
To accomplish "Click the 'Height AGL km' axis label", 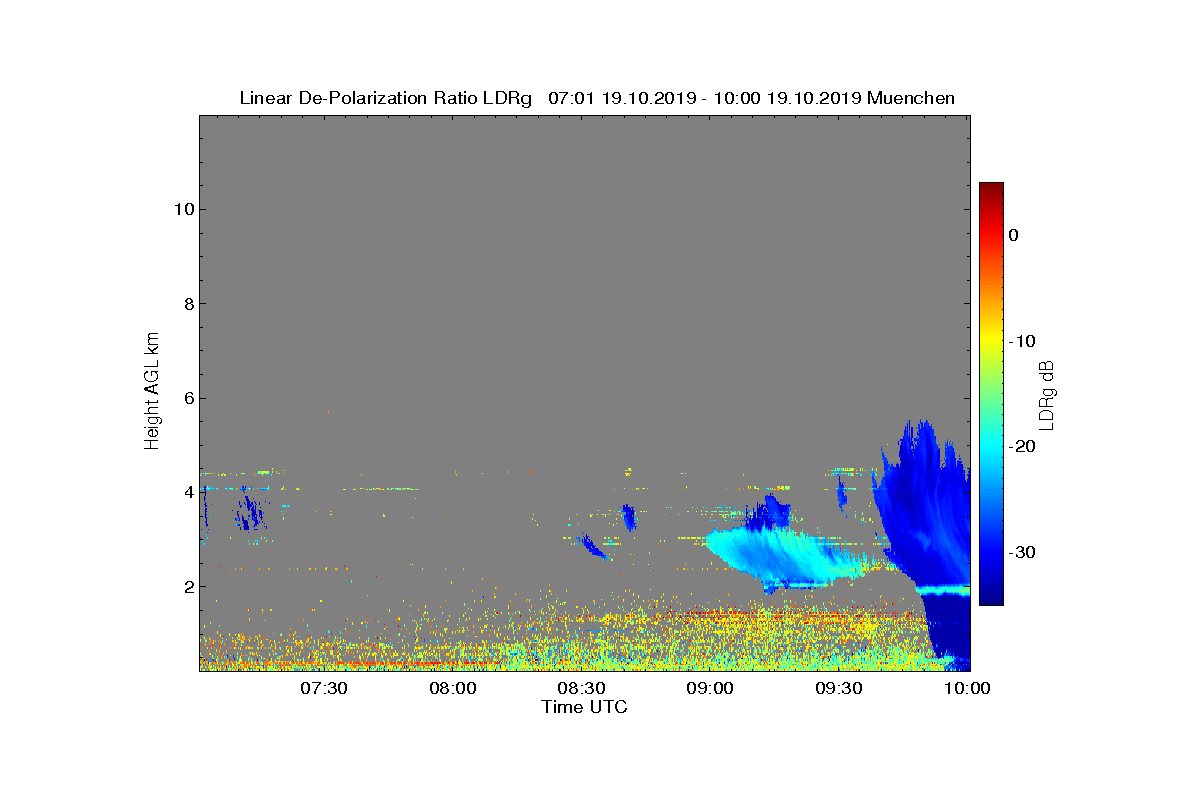I will coord(153,392).
